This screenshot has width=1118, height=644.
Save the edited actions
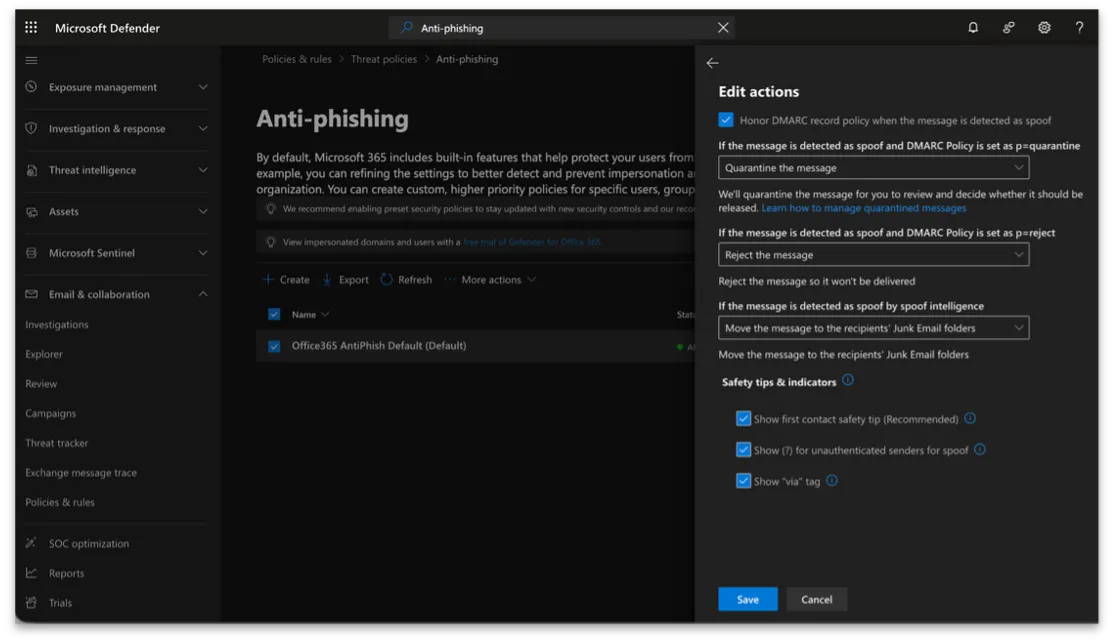tap(748, 600)
